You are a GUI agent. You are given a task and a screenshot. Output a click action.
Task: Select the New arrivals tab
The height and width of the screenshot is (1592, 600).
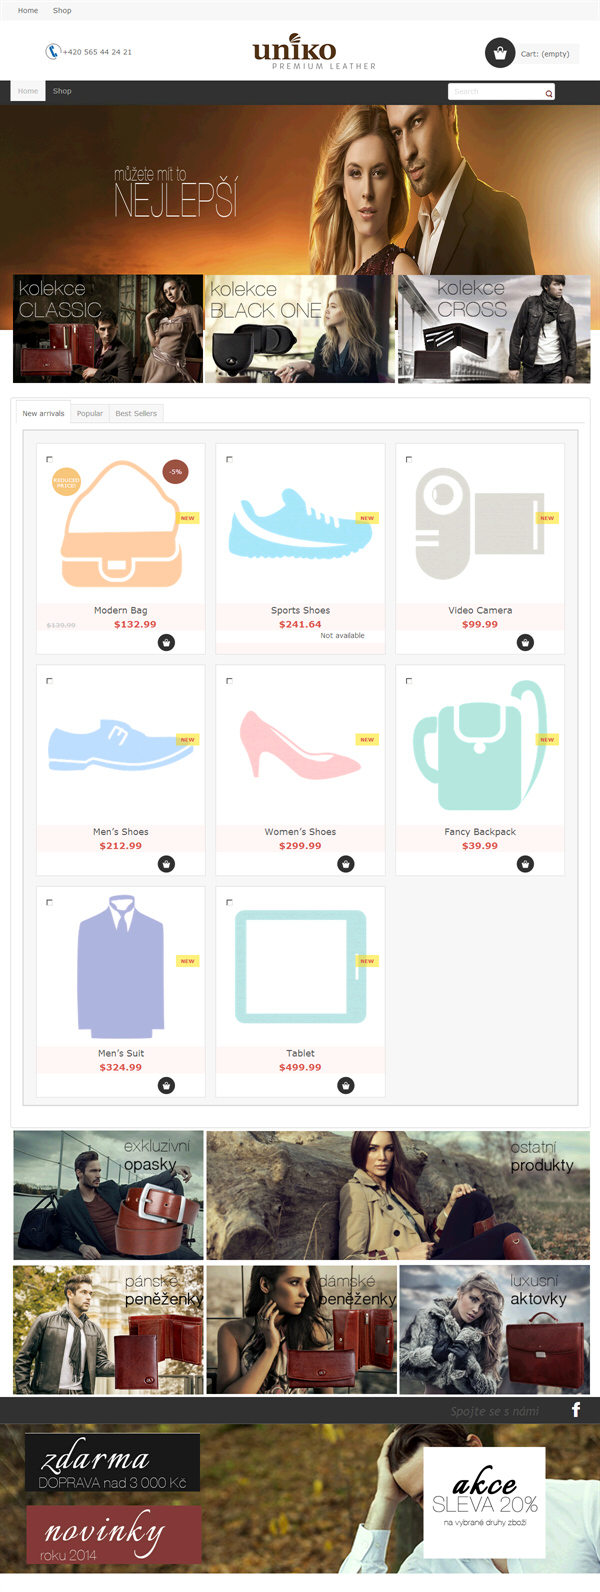43,413
